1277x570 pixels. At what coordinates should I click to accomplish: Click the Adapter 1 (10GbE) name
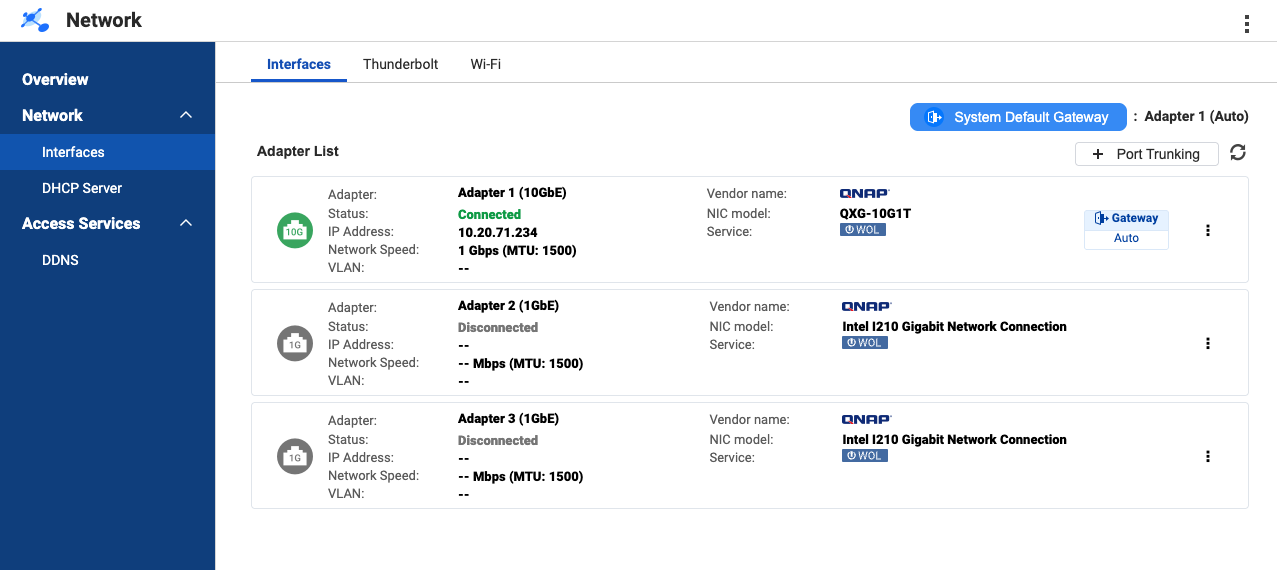512,193
